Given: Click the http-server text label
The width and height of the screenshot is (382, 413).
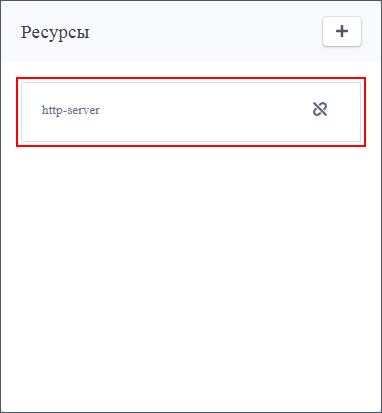Looking at the screenshot, I should [x=71, y=110].
